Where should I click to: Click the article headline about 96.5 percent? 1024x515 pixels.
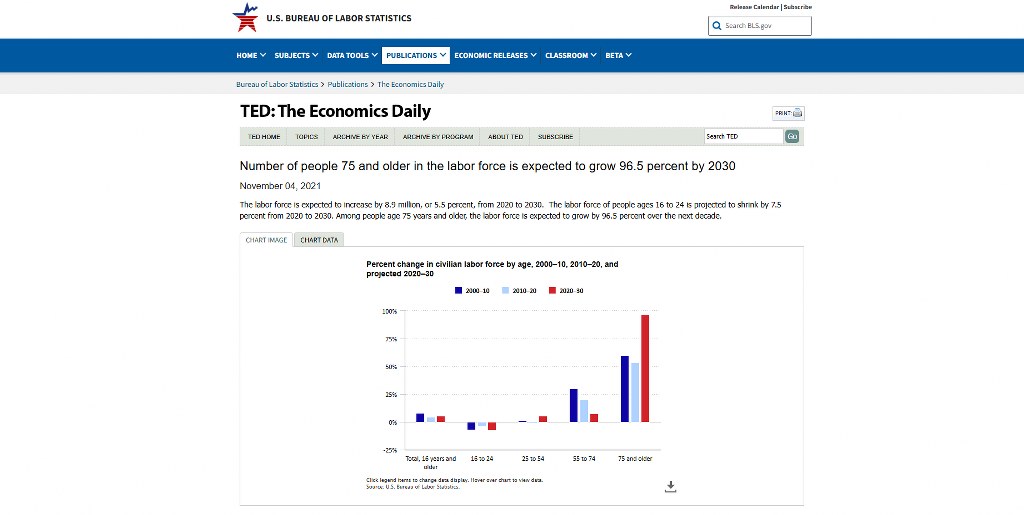487,166
